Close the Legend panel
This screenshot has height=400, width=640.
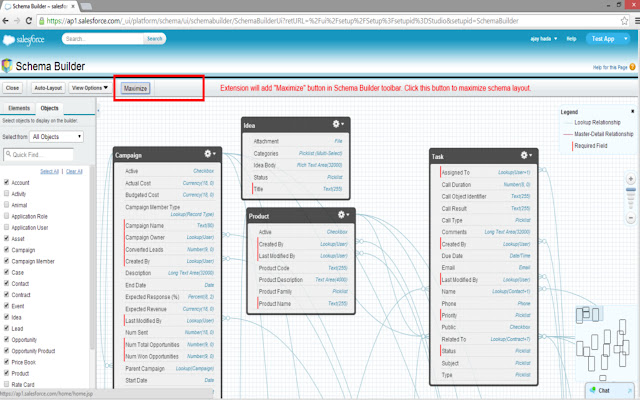tap(633, 111)
